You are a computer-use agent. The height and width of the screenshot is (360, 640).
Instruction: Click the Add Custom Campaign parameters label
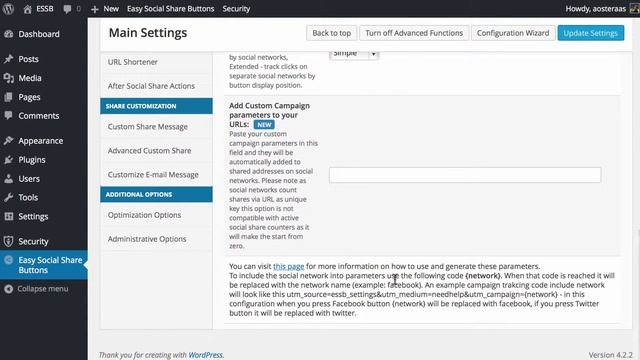coord(269,115)
